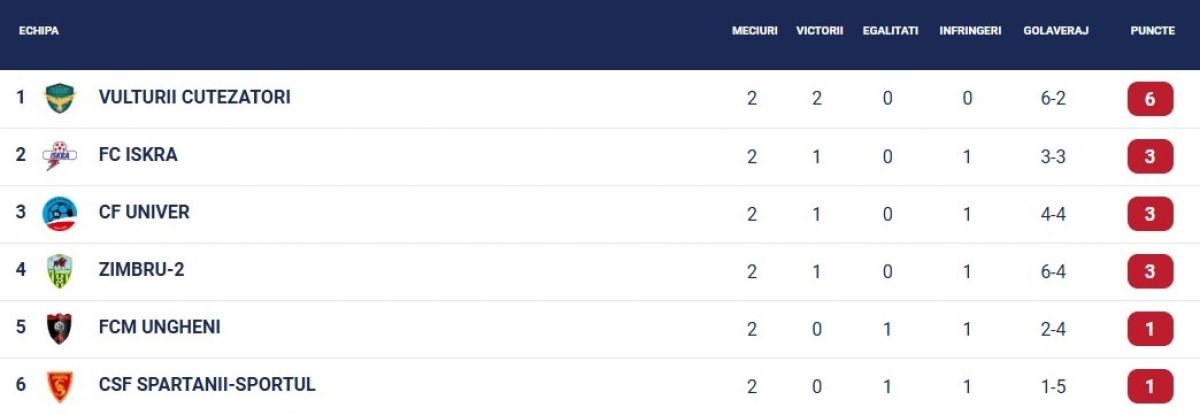Click the red 6 points badge
The height and width of the screenshot is (415, 1200).
(1150, 99)
